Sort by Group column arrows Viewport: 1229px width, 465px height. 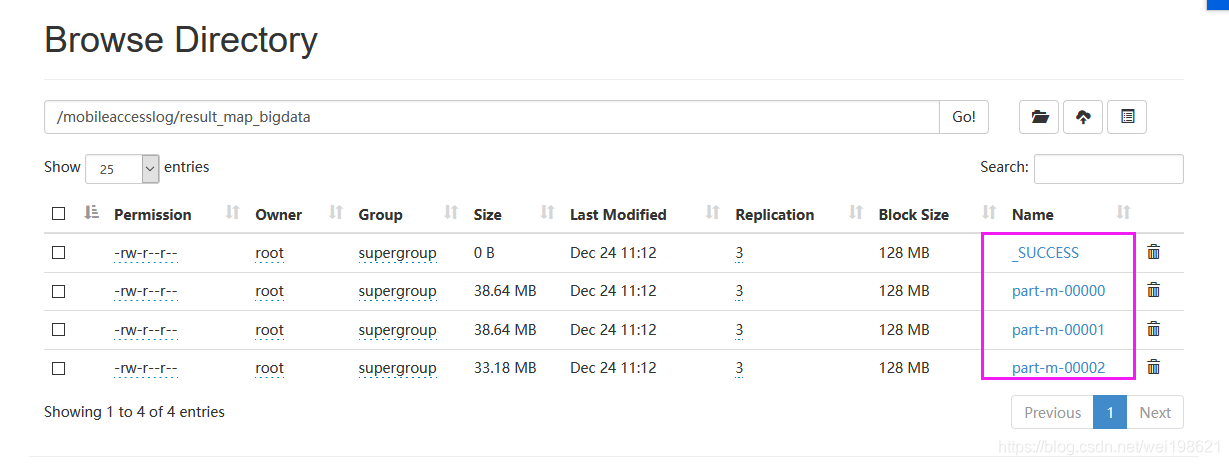(x=451, y=213)
